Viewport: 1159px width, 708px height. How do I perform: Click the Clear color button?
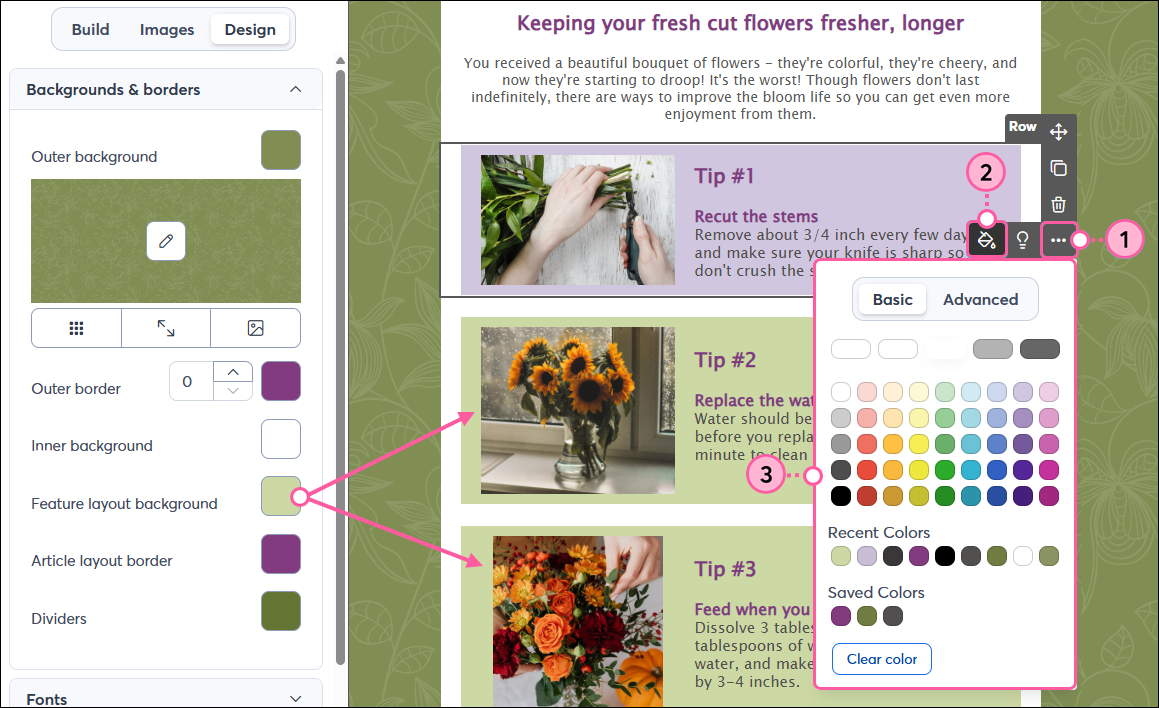click(x=881, y=659)
